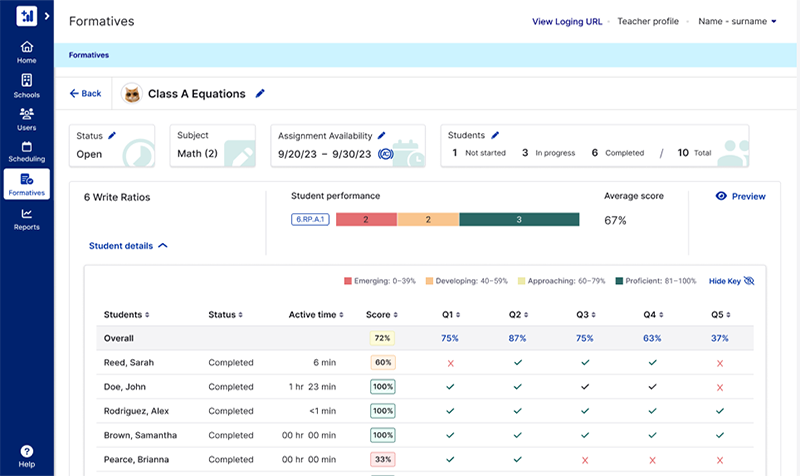Click the green Proficient segment of performance bar
Screen dimensions: 800x476
click(519, 219)
